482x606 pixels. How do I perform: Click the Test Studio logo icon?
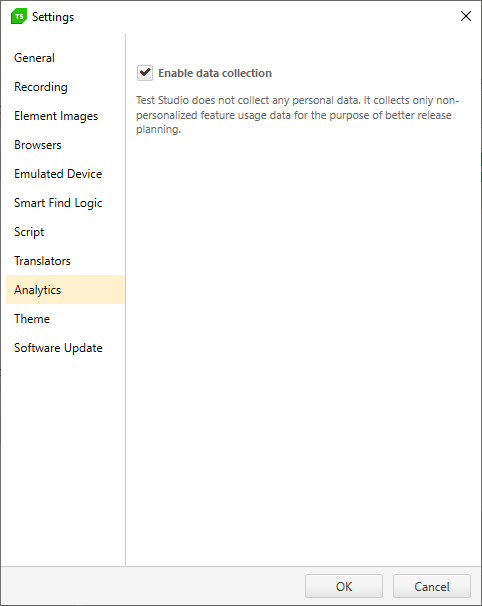19,16
